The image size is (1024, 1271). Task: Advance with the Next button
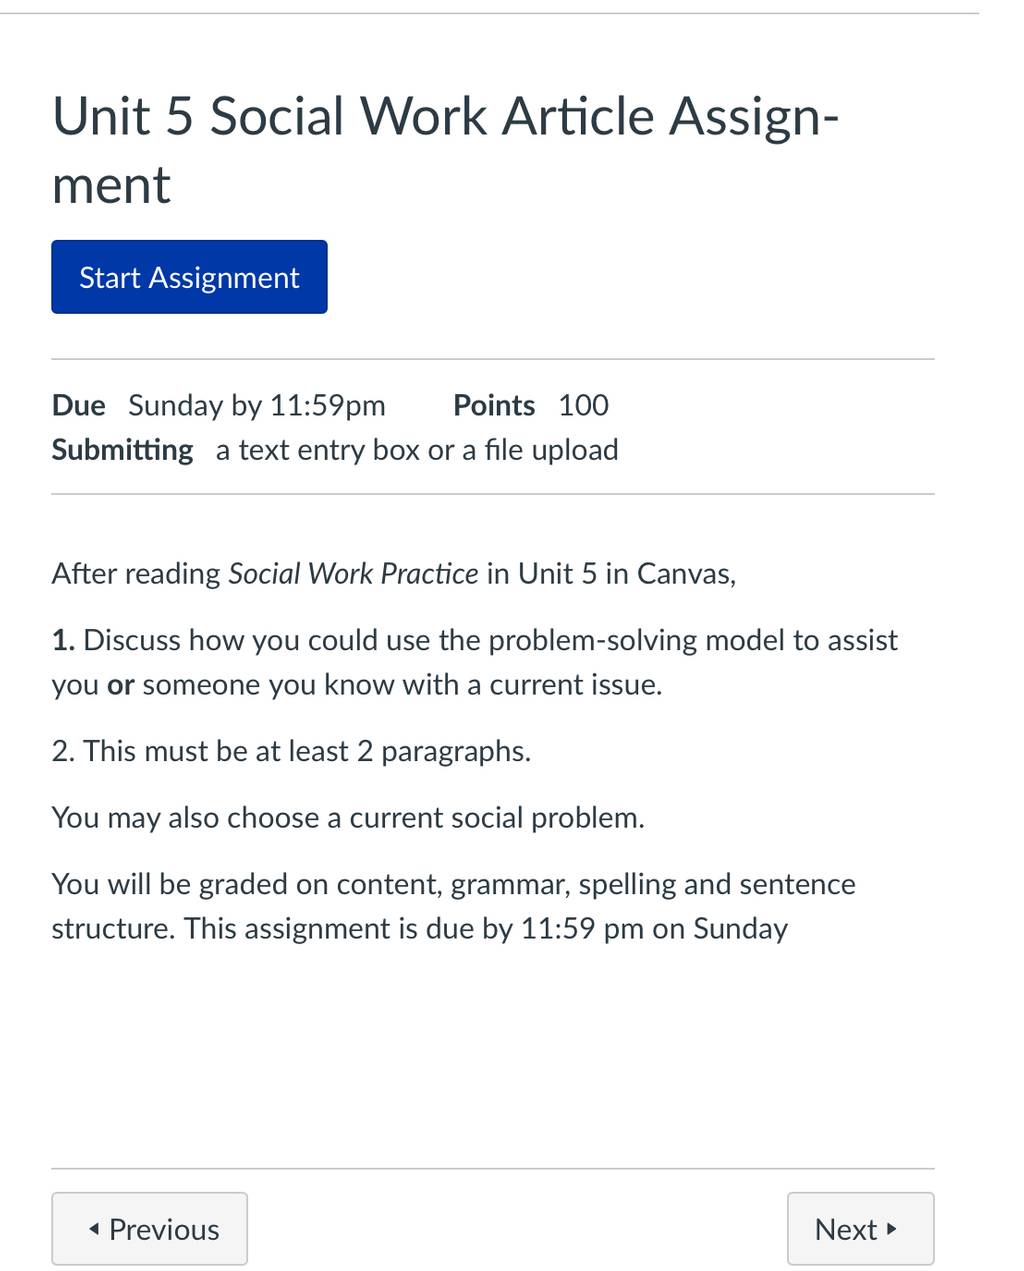click(860, 1228)
